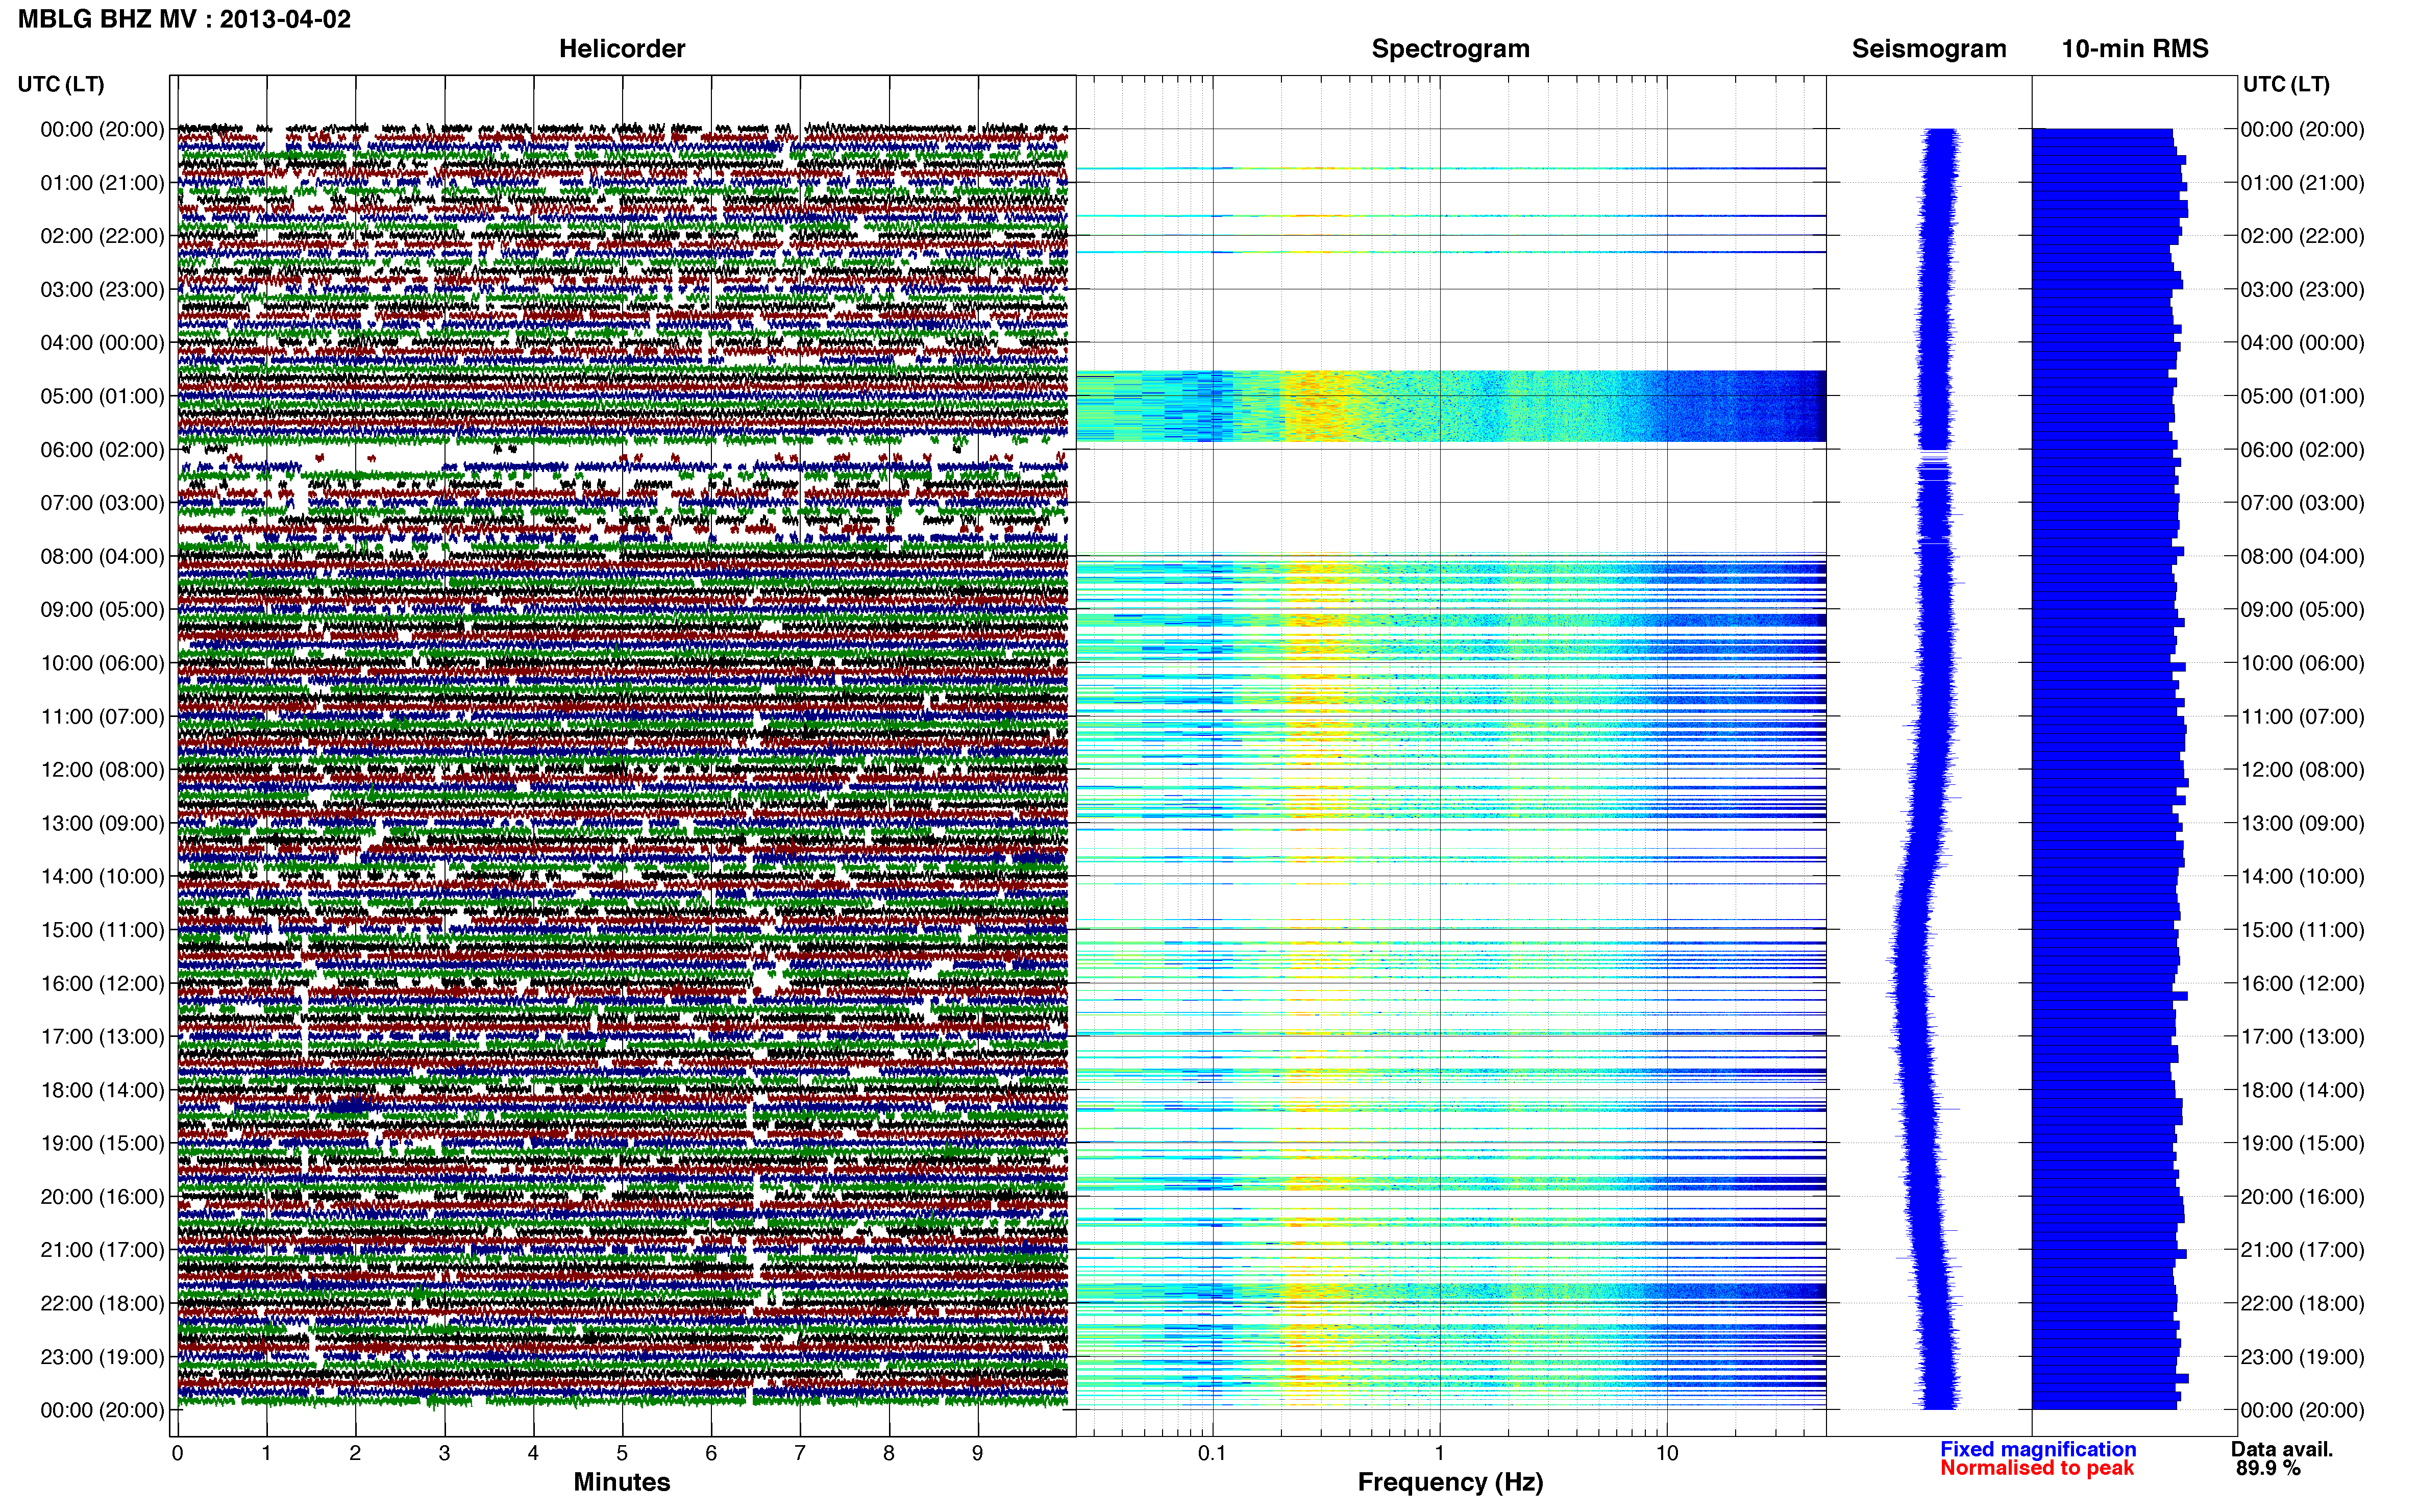Click the right-axis label "01:00 (21:00)"
This screenshot has width=2419, height=1512.
(x=2302, y=183)
